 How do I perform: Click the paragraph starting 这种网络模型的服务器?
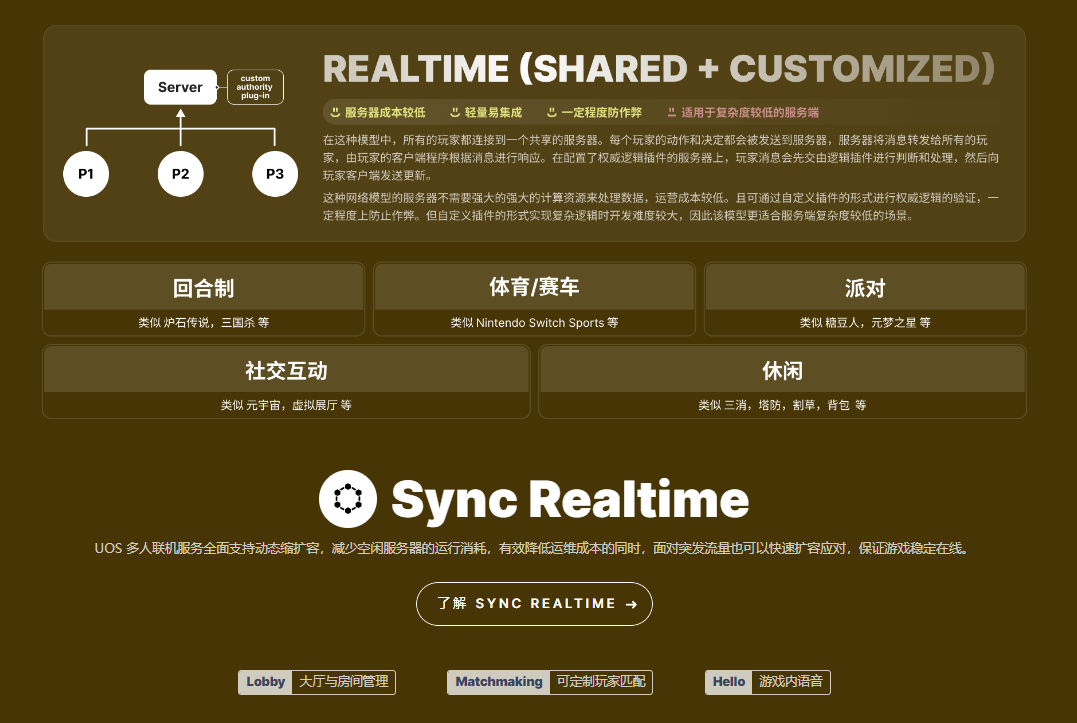[x=661, y=207]
